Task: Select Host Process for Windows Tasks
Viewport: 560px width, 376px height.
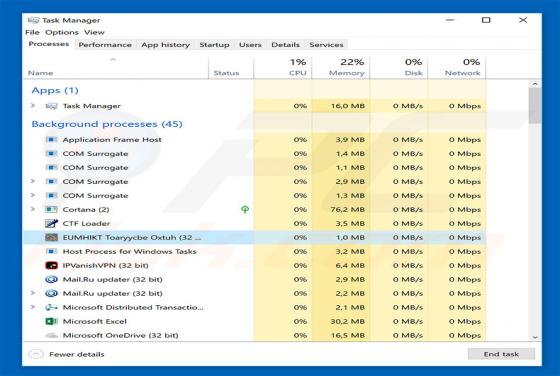Action: click(255, 251)
